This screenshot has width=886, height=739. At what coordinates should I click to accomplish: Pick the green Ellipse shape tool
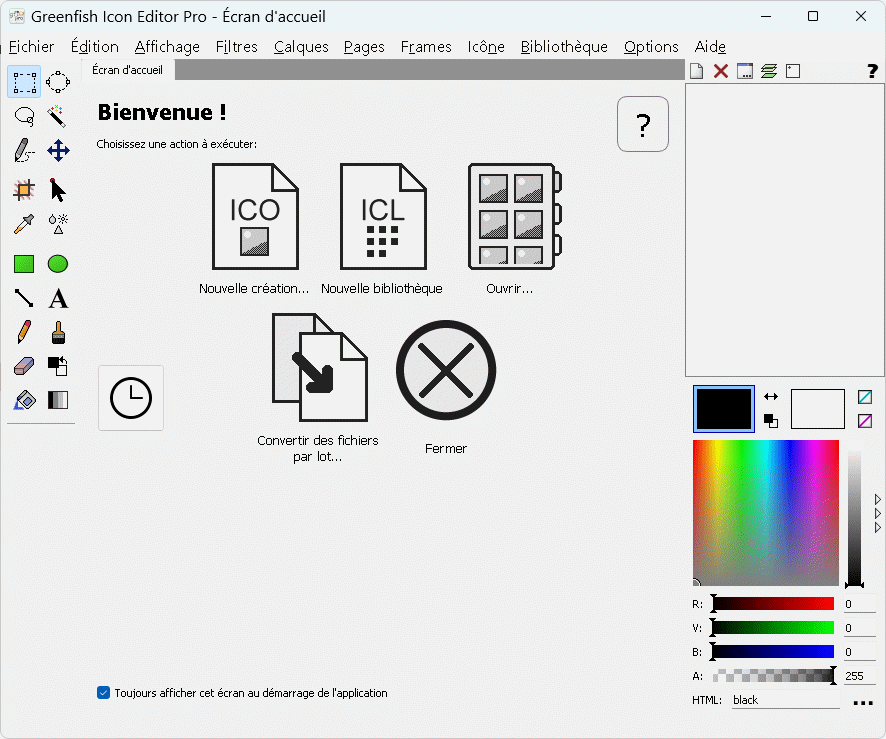[x=58, y=264]
